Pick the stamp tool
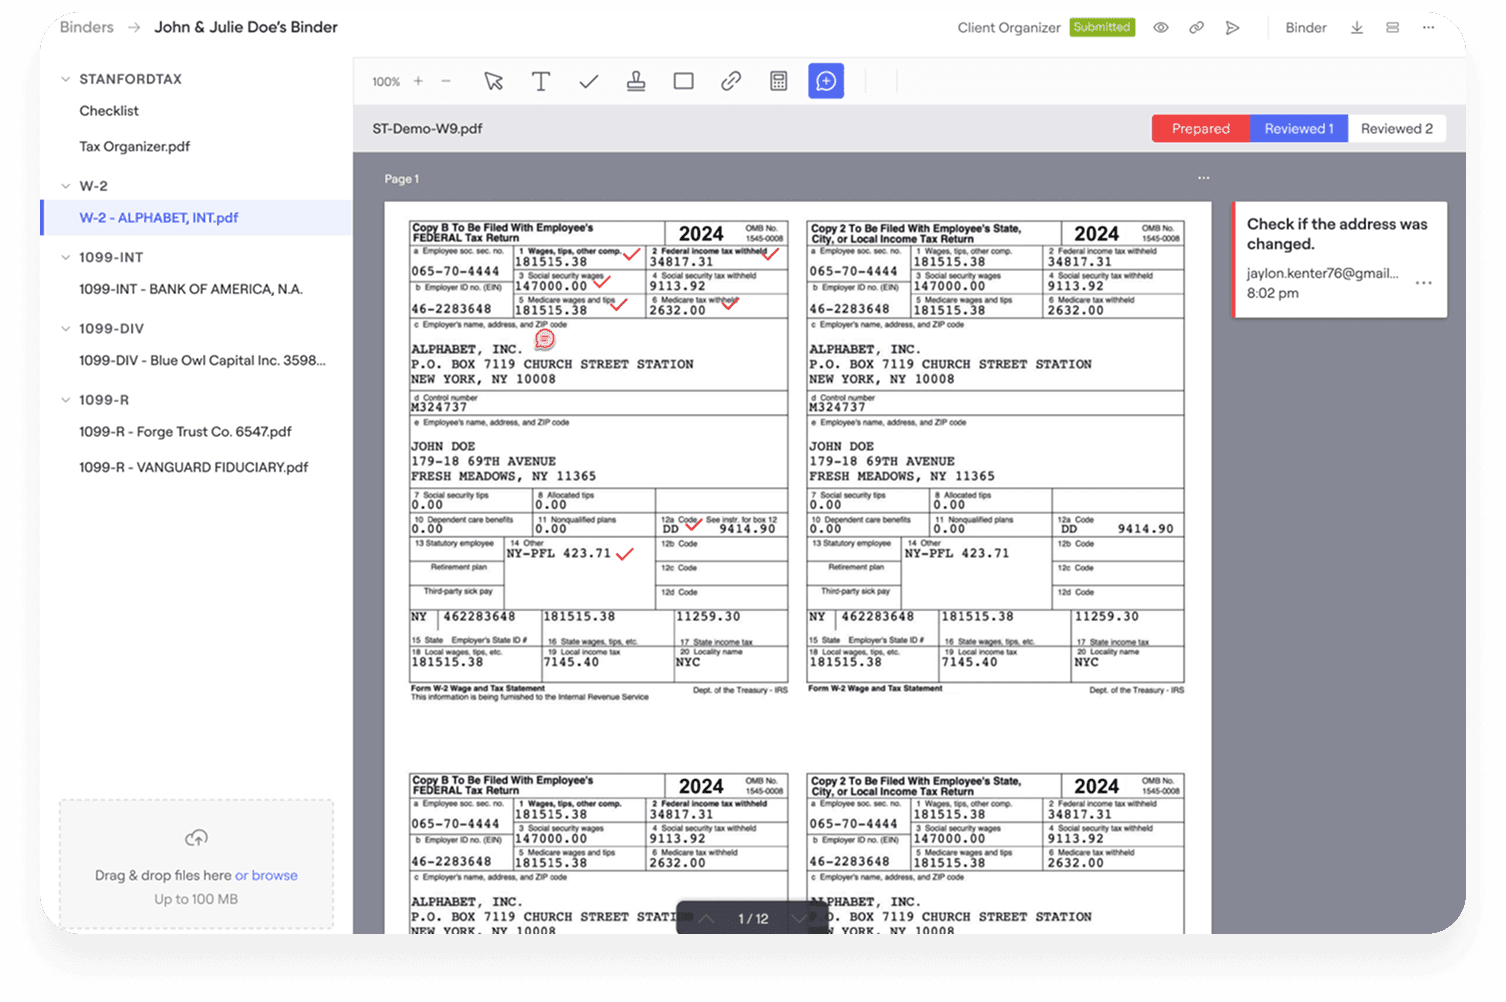1506x1002 pixels. [636, 81]
